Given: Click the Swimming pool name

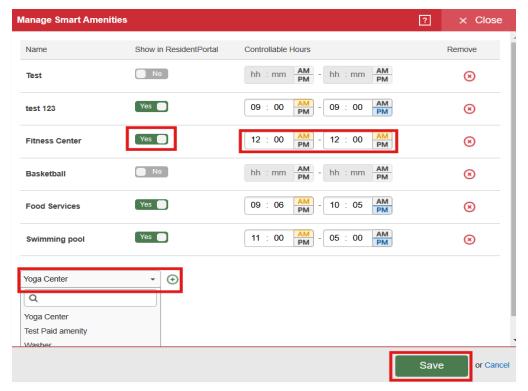Looking at the screenshot, I should [55, 239].
